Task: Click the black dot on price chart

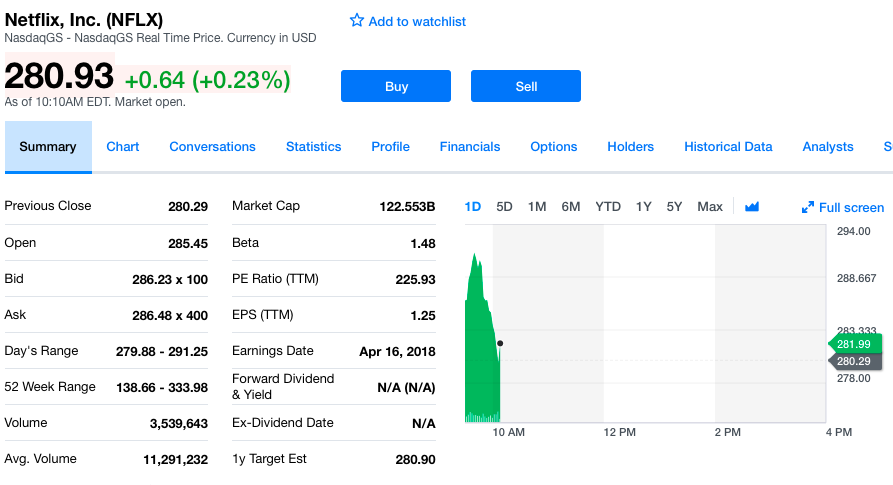Action: coord(500,343)
